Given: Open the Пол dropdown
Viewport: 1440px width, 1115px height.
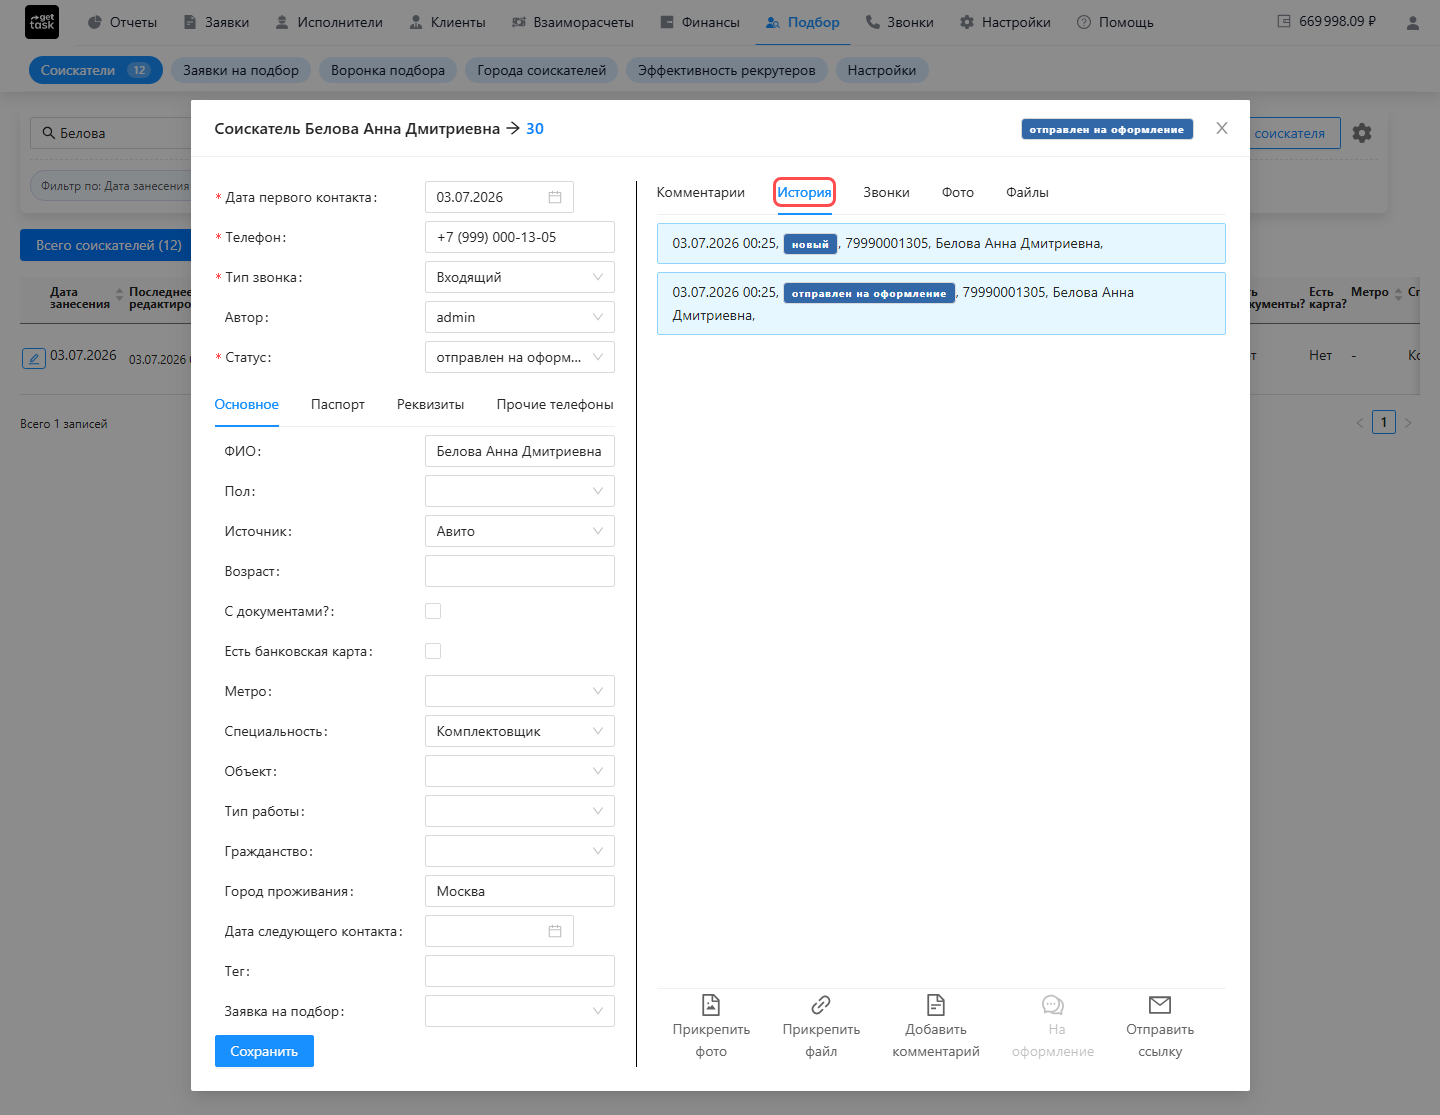Looking at the screenshot, I should coord(520,491).
